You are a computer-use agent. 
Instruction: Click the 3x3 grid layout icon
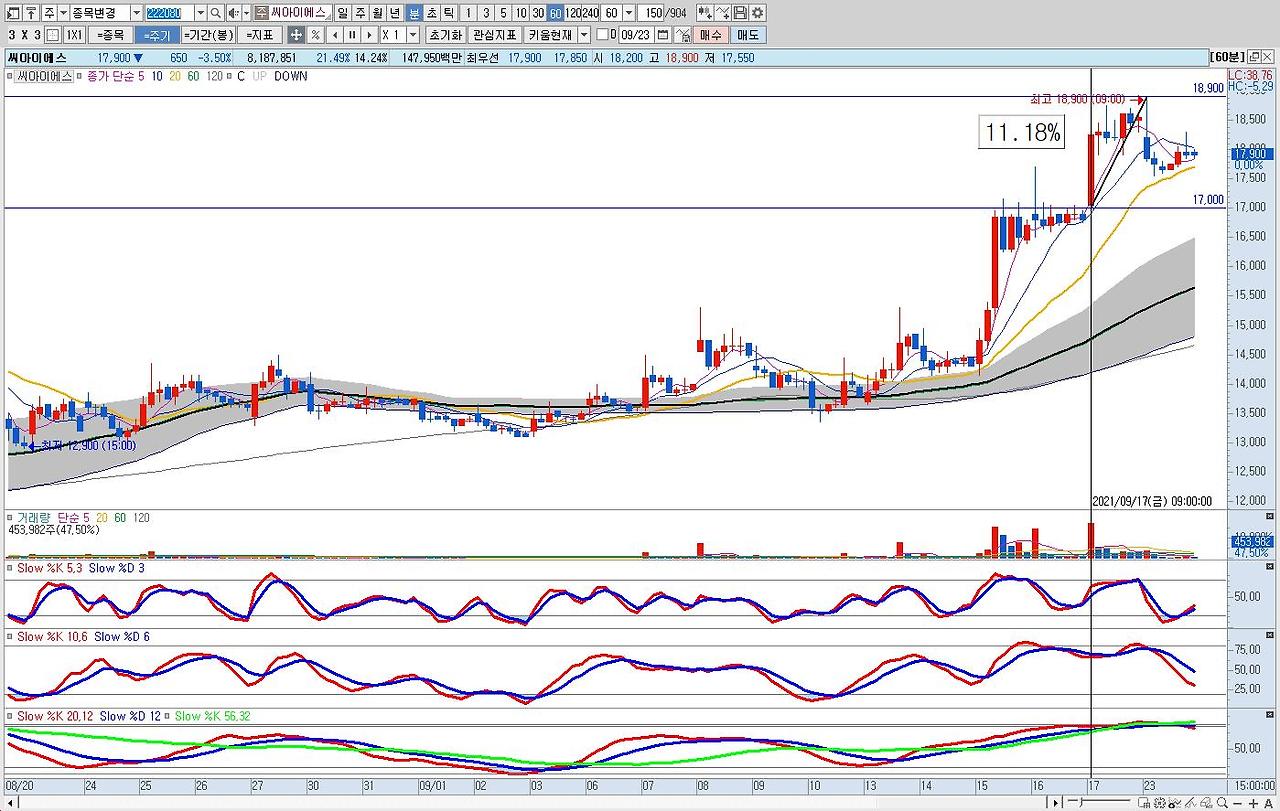click(51, 35)
